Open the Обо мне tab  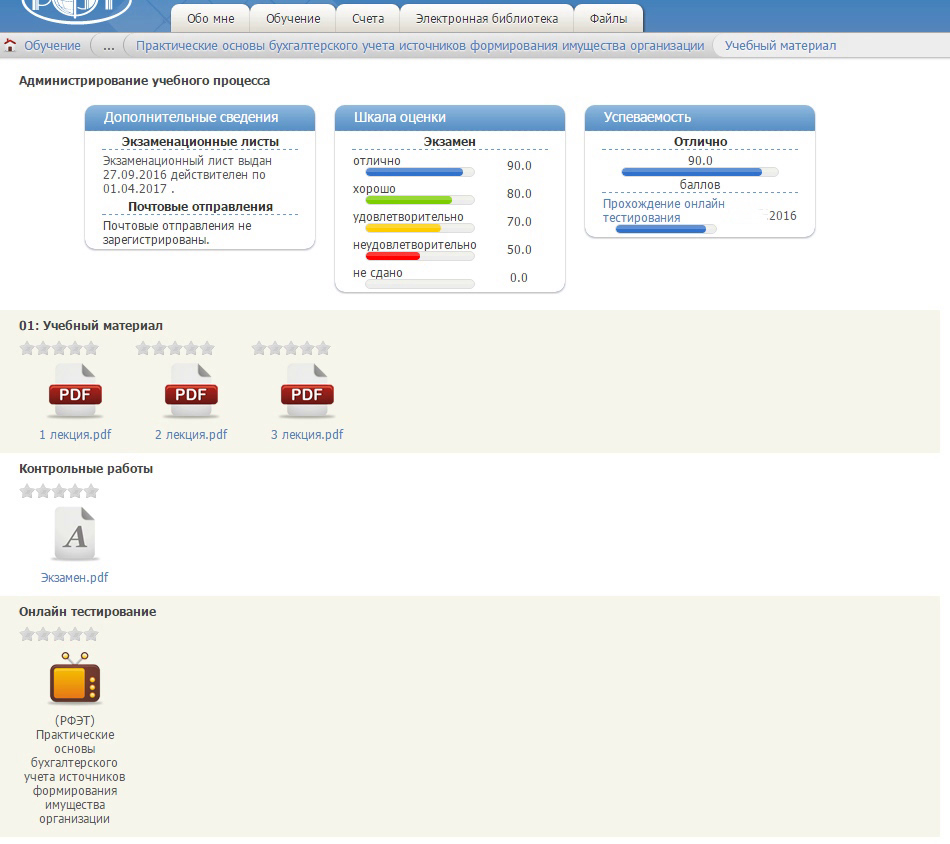(210, 19)
